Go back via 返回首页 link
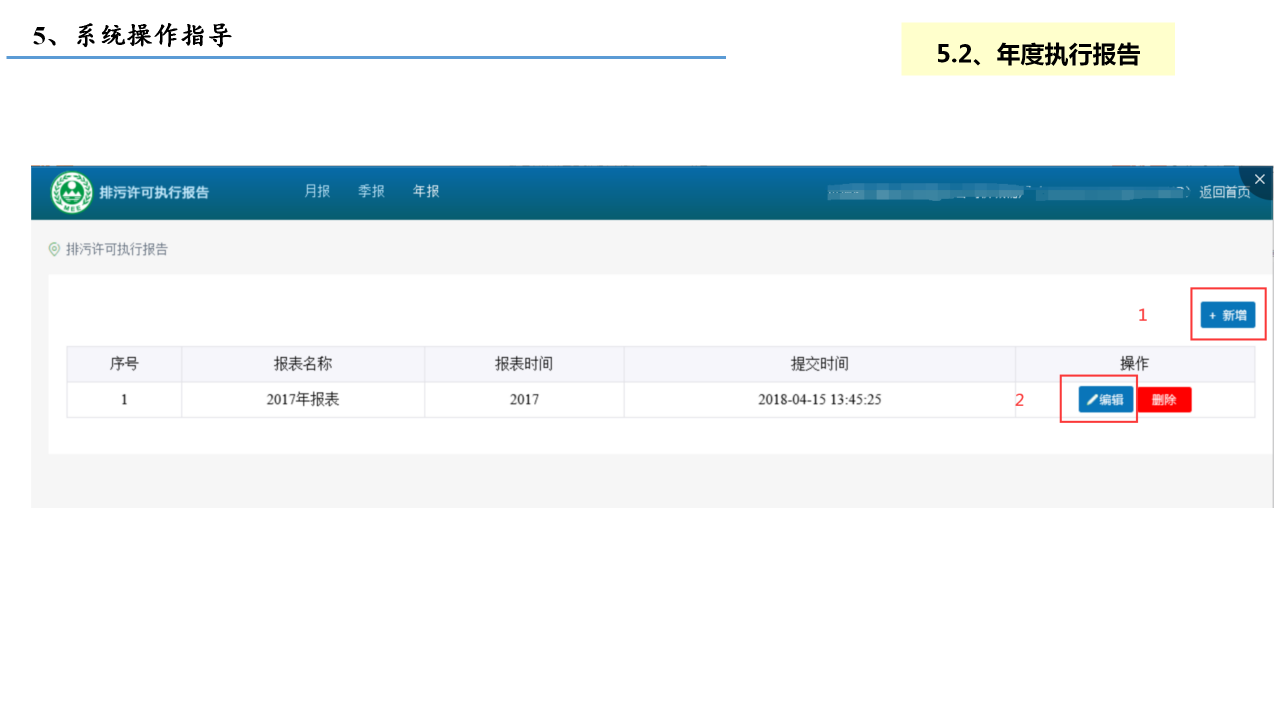 [x=1224, y=192]
